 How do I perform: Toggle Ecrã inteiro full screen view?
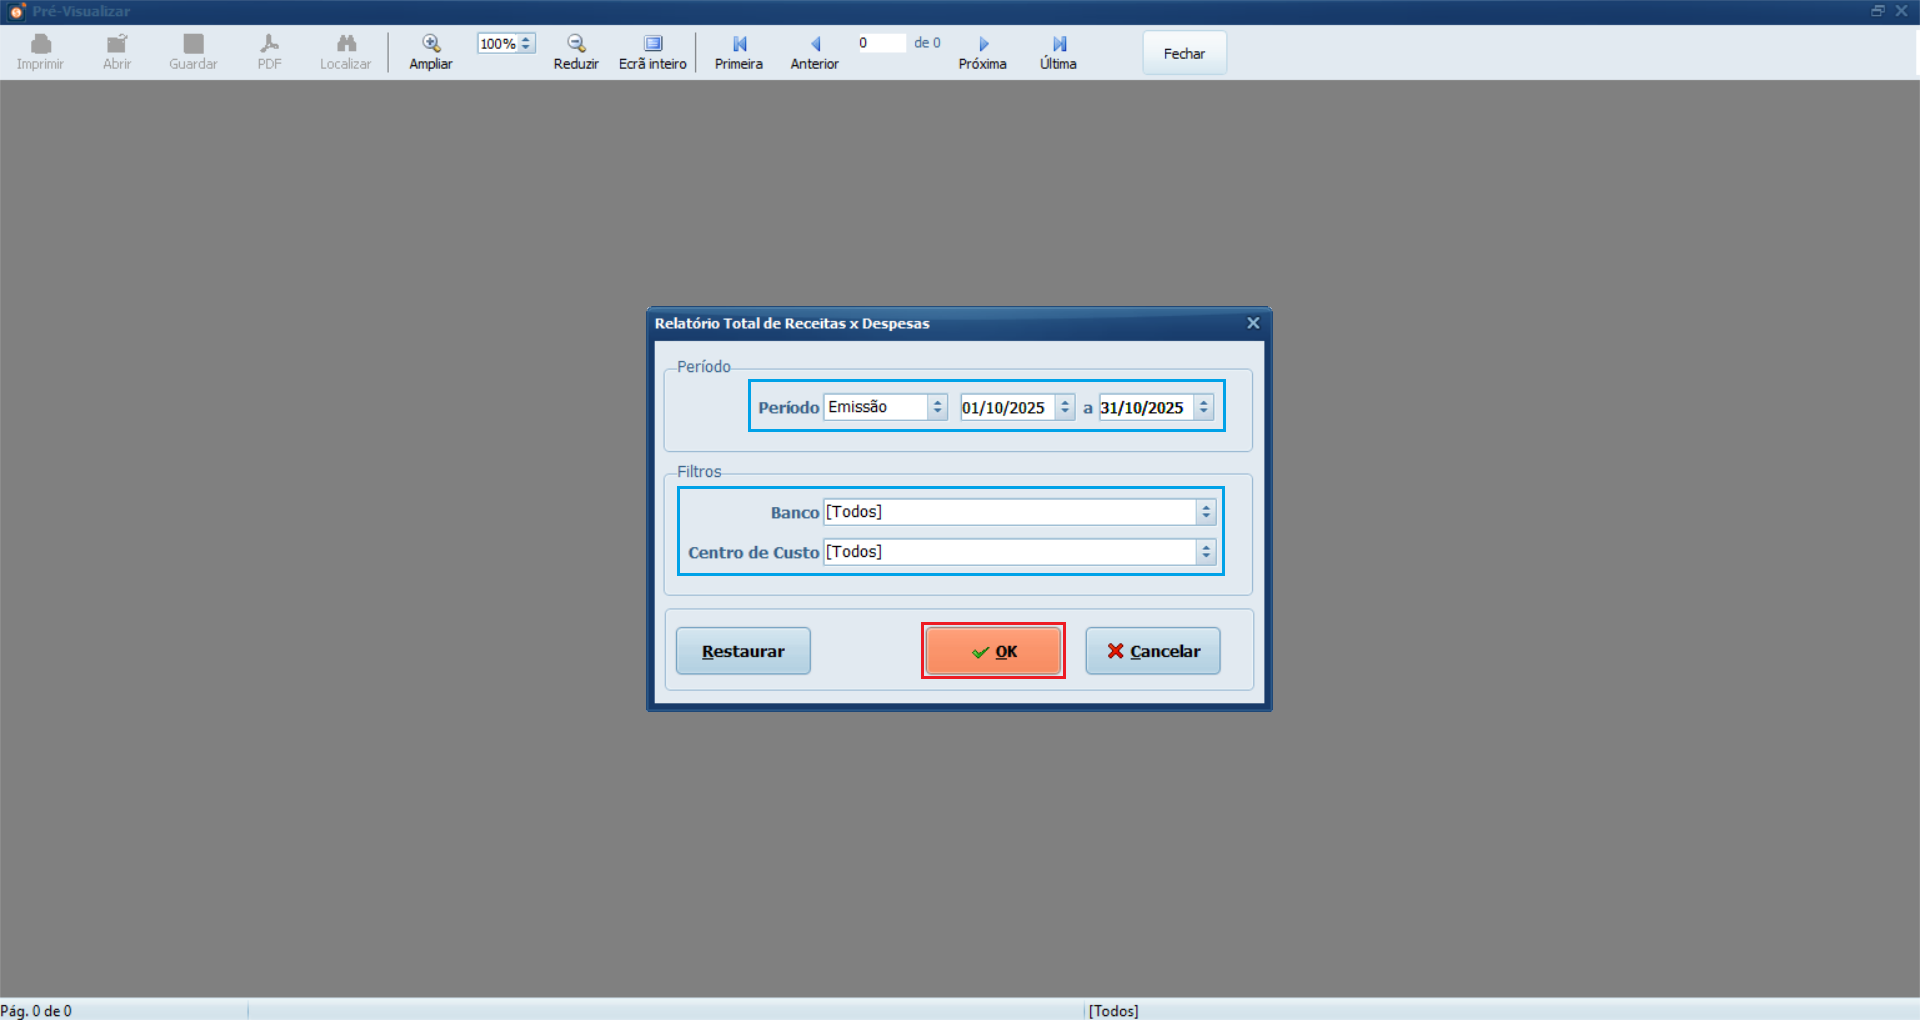(652, 44)
